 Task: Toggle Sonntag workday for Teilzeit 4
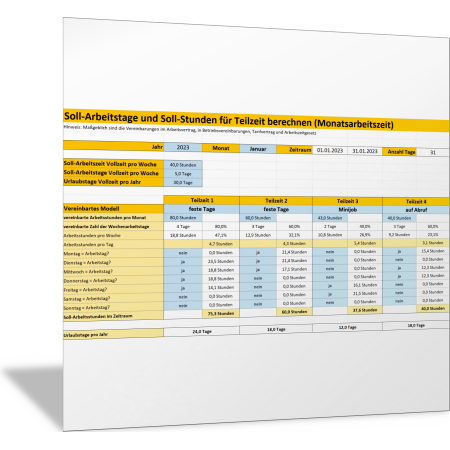[x=399, y=300]
